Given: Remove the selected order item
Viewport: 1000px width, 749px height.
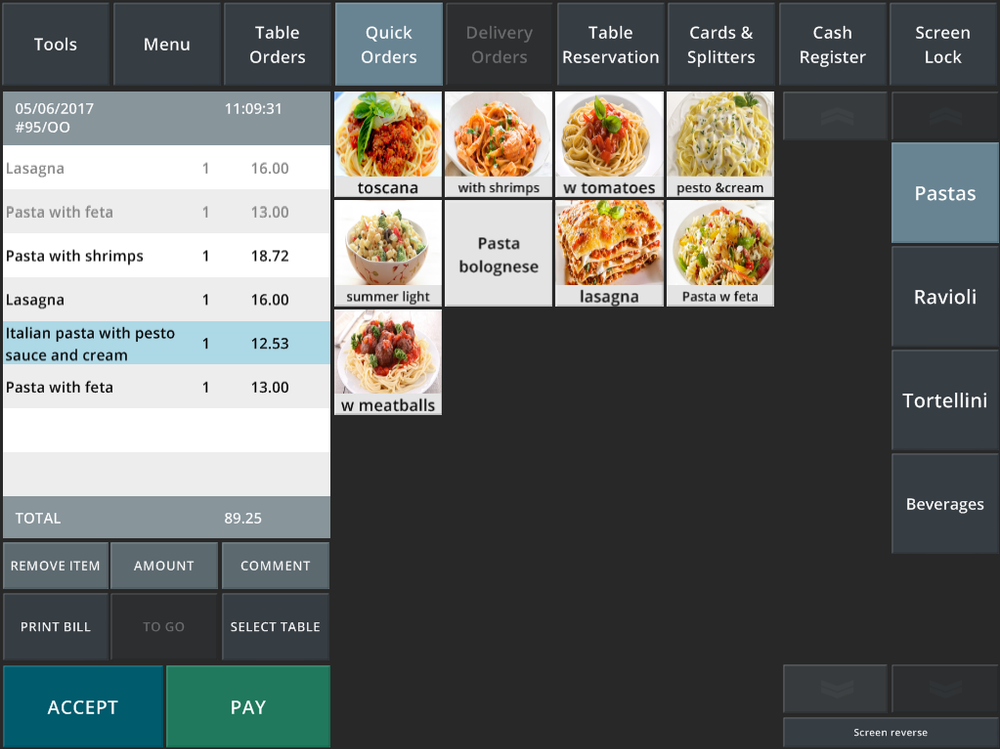Looking at the screenshot, I should pos(55,565).
